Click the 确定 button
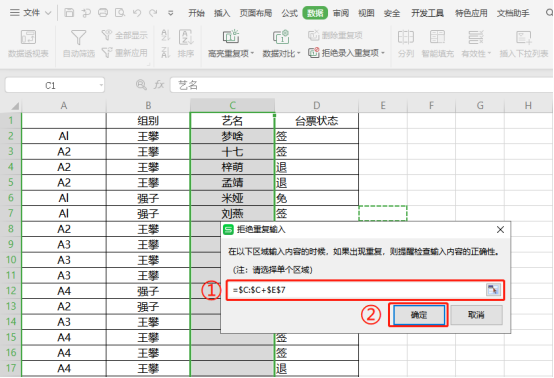554x378 pixels. [x=419, y=314]
